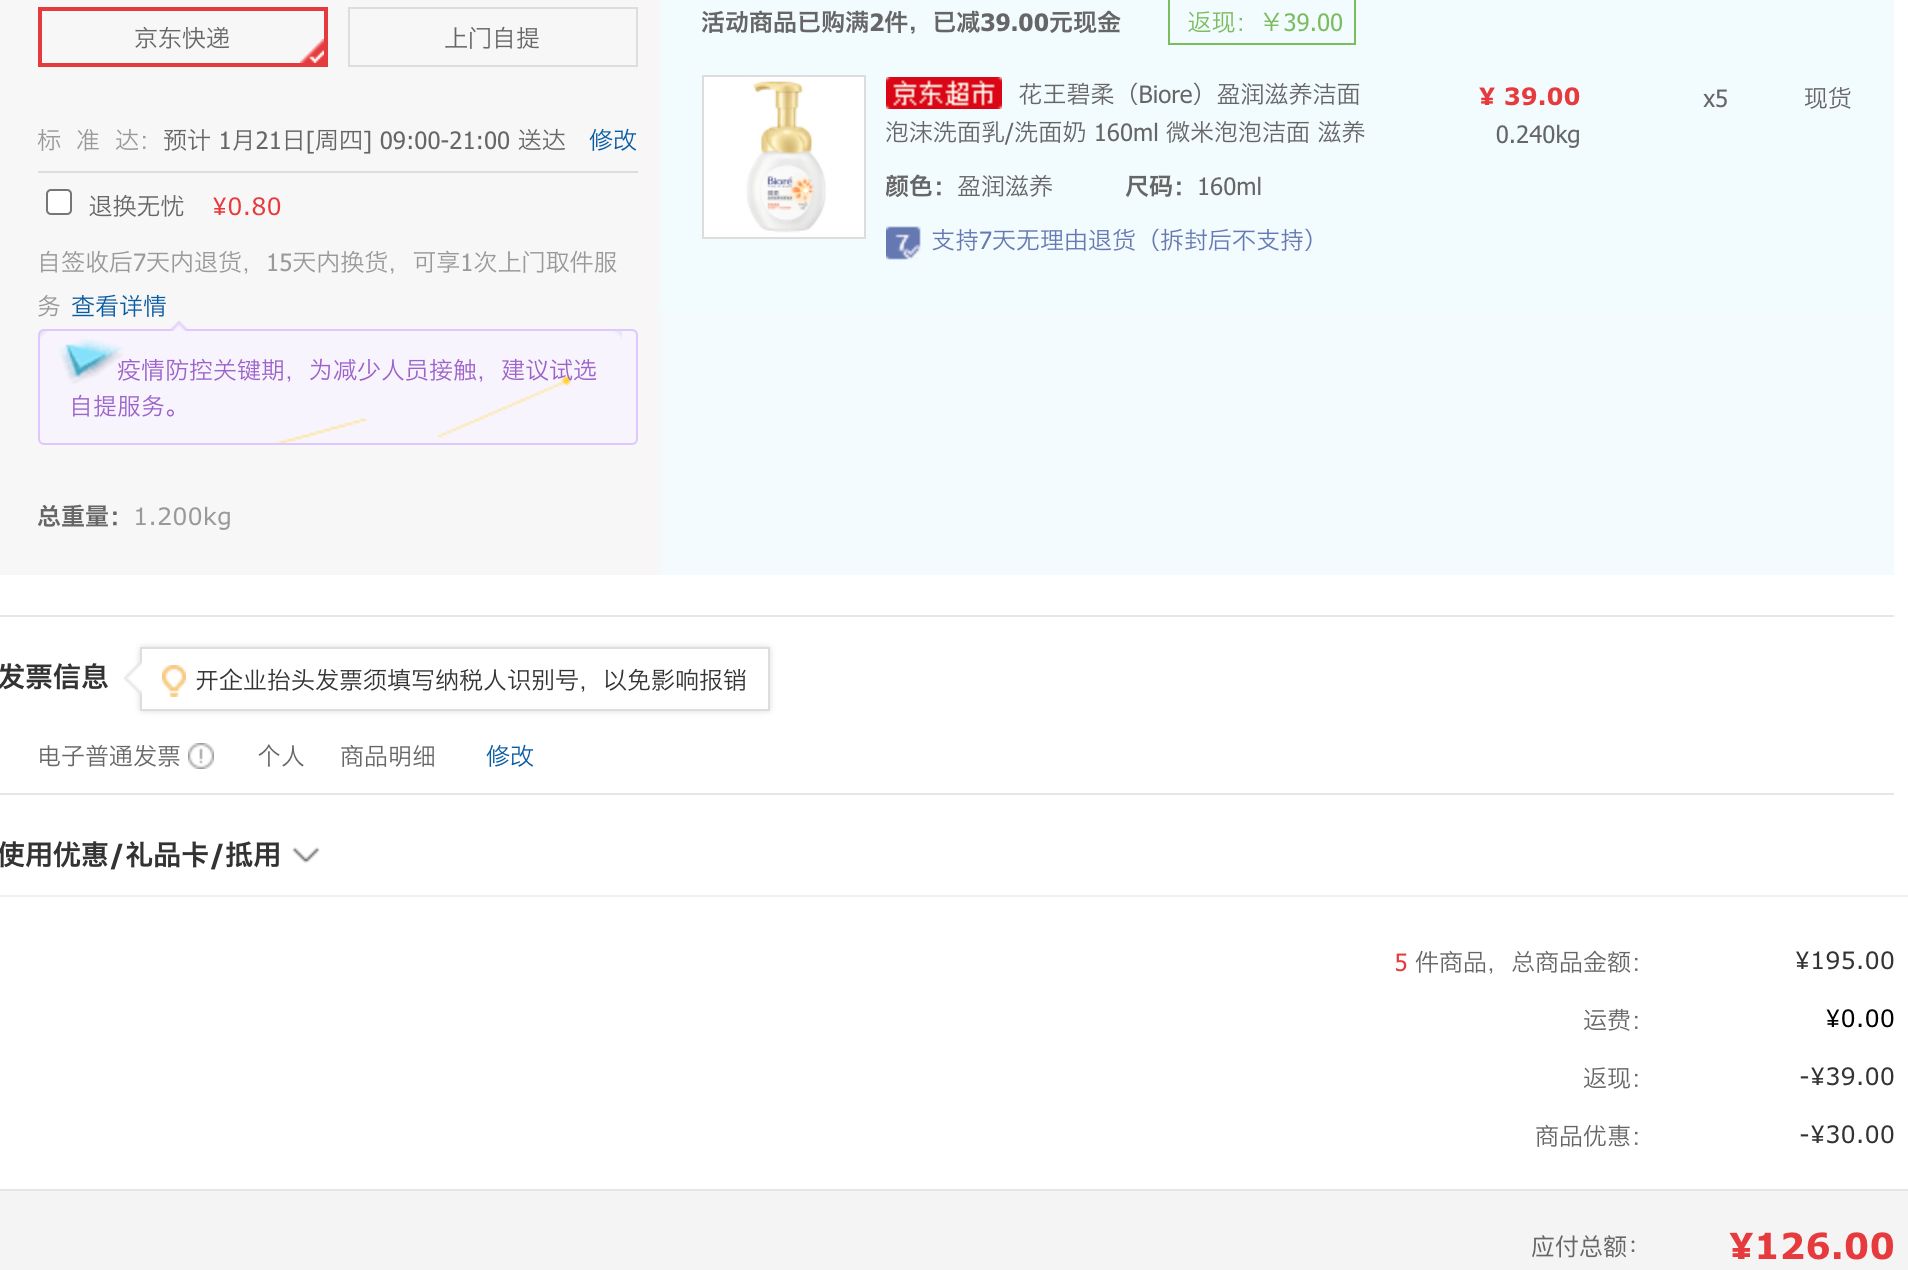The image size is (1908, 1270).
Task: Choose 上门自提 pickup option
Action: click(x=492, y=37)
